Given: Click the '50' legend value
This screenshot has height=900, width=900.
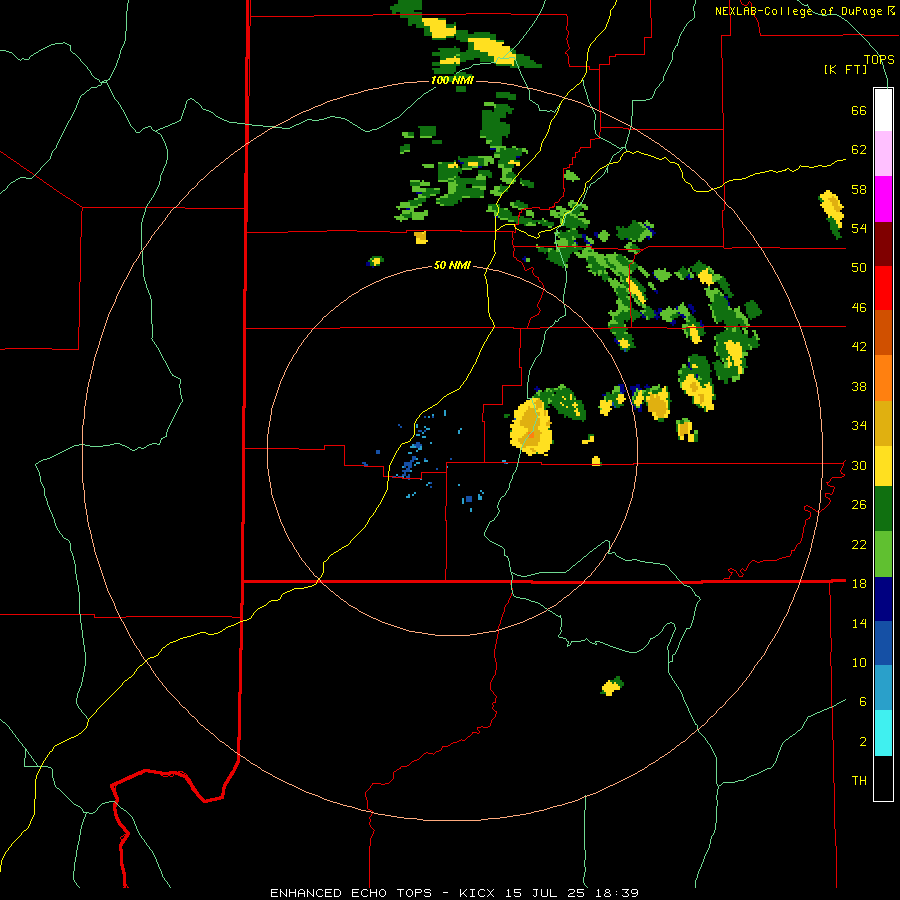Looking at the screenshot, I should click(859, 268).
